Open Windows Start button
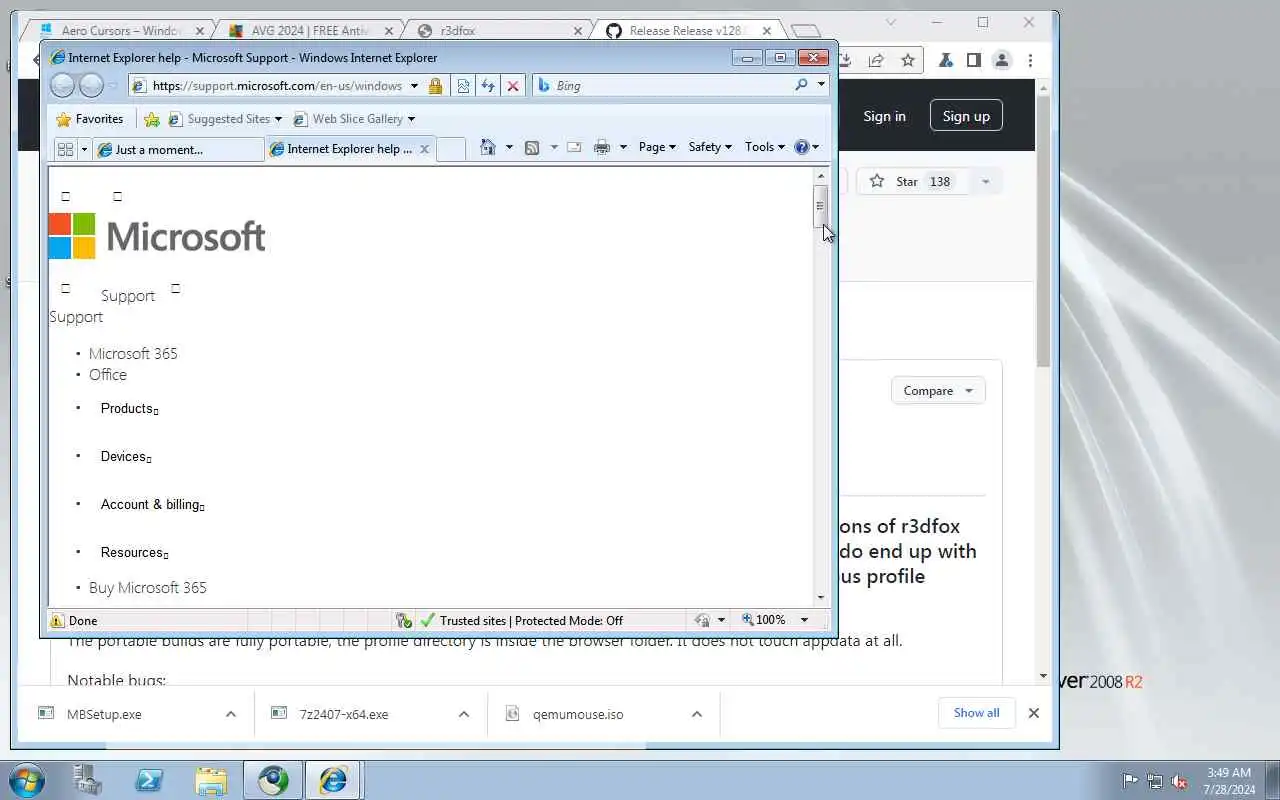 (27, 780)
